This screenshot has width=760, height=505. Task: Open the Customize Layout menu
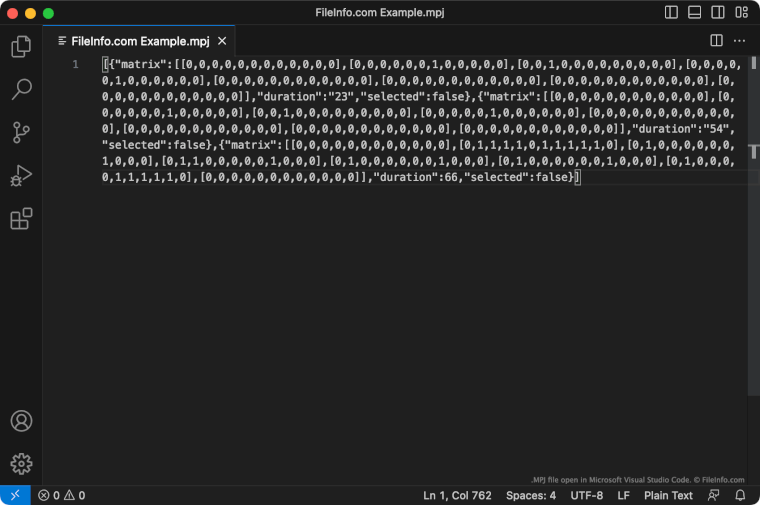pyautogui.click(x=741, y=13)
